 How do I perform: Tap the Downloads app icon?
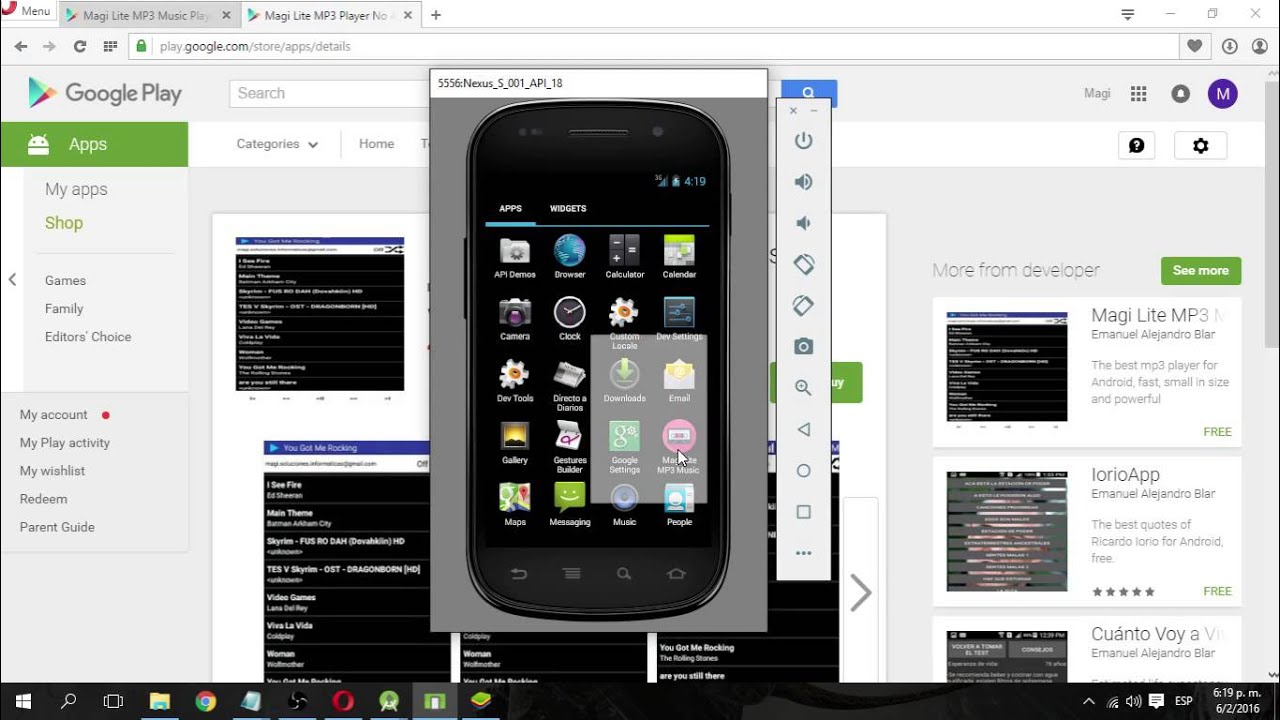coord(624,380)
